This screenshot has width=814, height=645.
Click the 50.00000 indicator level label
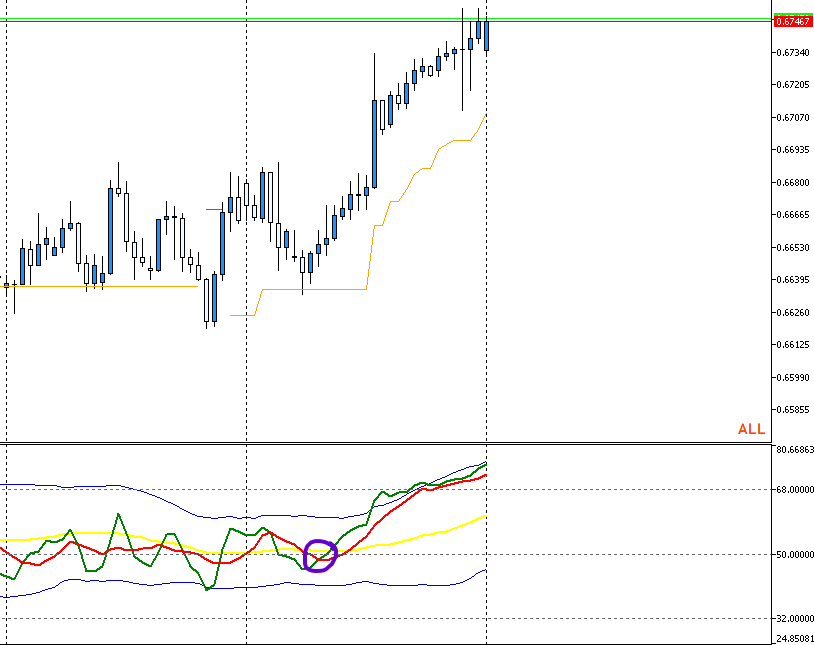coord(795,555)
